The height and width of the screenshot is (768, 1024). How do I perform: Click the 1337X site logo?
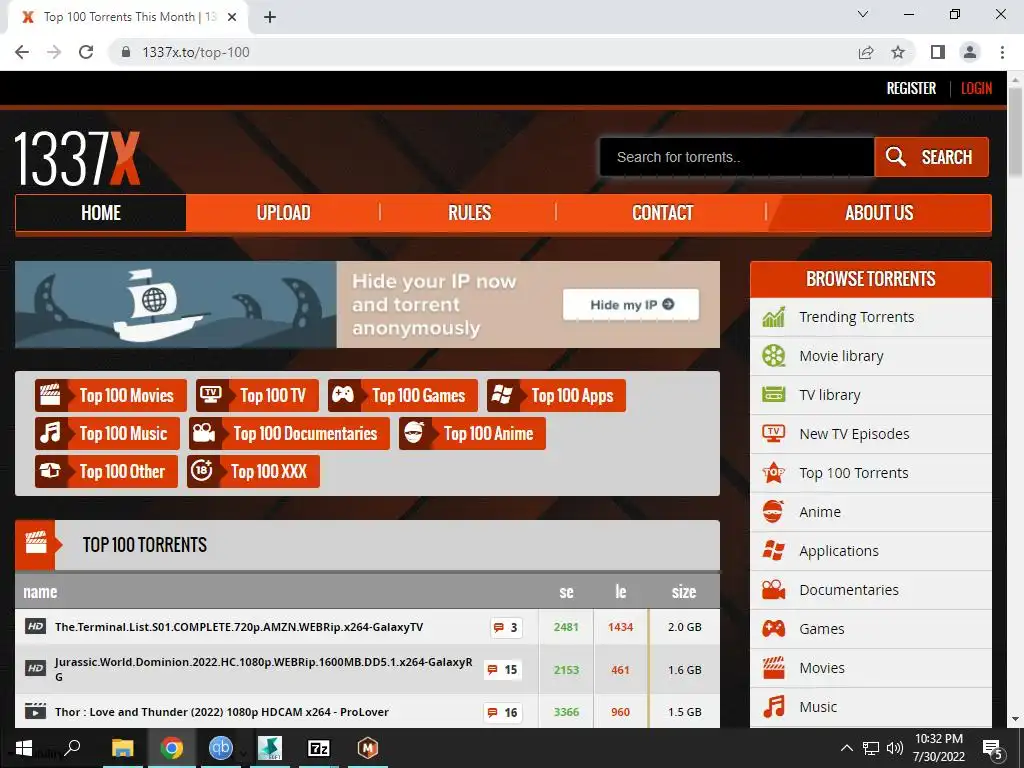click(77, 159)
